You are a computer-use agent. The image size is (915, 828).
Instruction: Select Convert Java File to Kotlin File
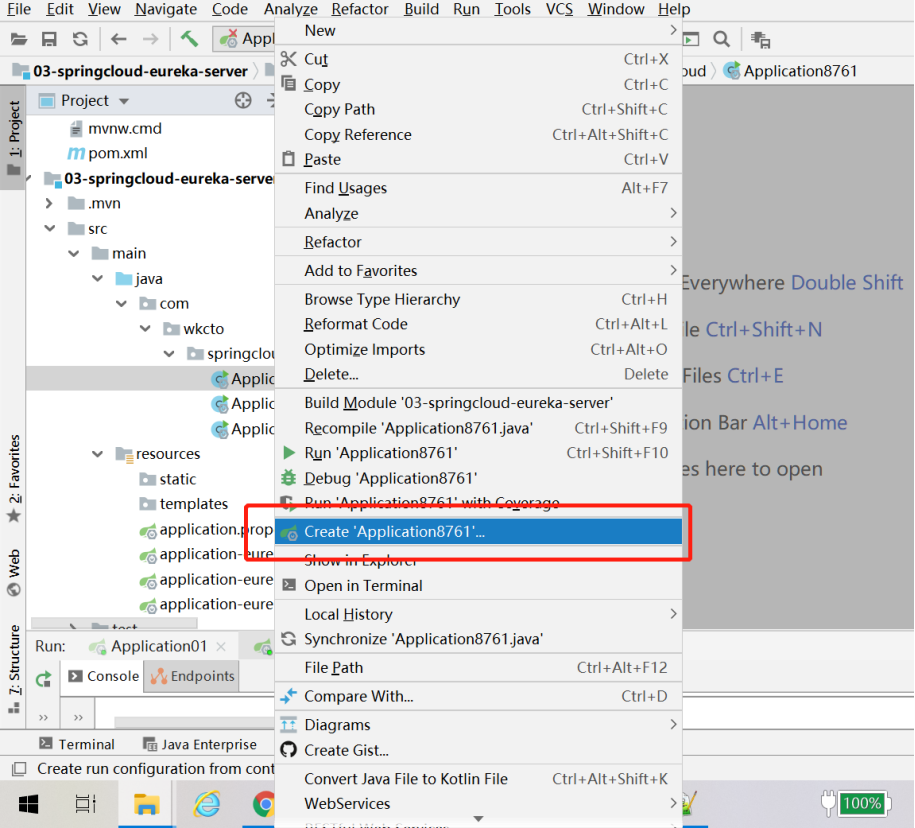pos(478,779)
